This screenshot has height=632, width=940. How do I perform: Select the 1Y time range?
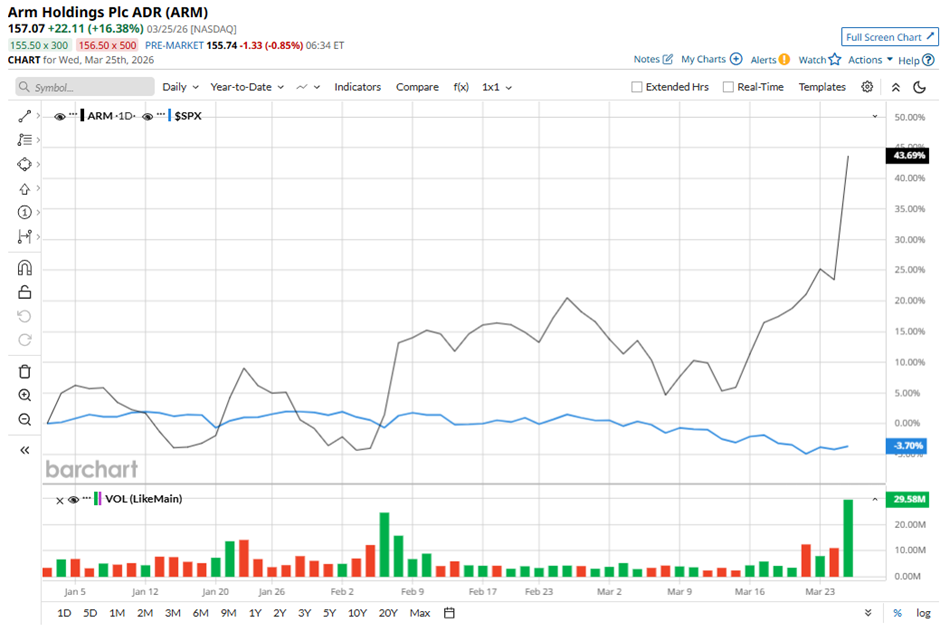pyautogui.click(x=255, y=613)
